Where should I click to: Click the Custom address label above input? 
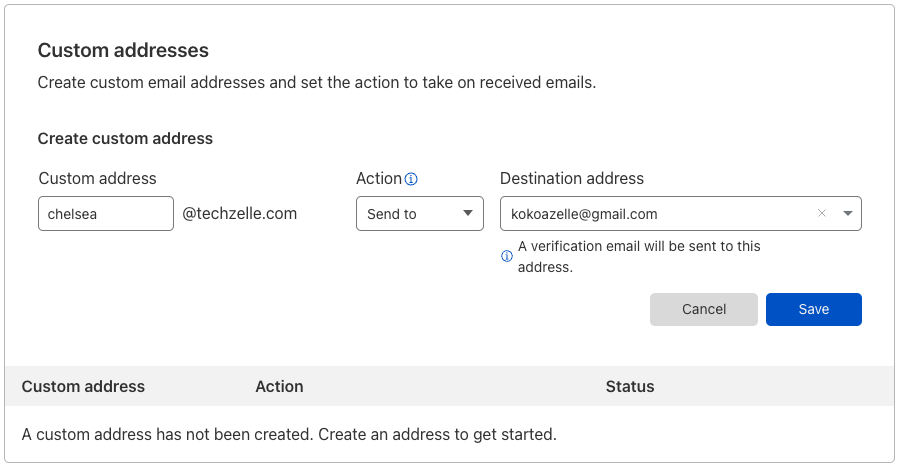(x=98, y=179)
